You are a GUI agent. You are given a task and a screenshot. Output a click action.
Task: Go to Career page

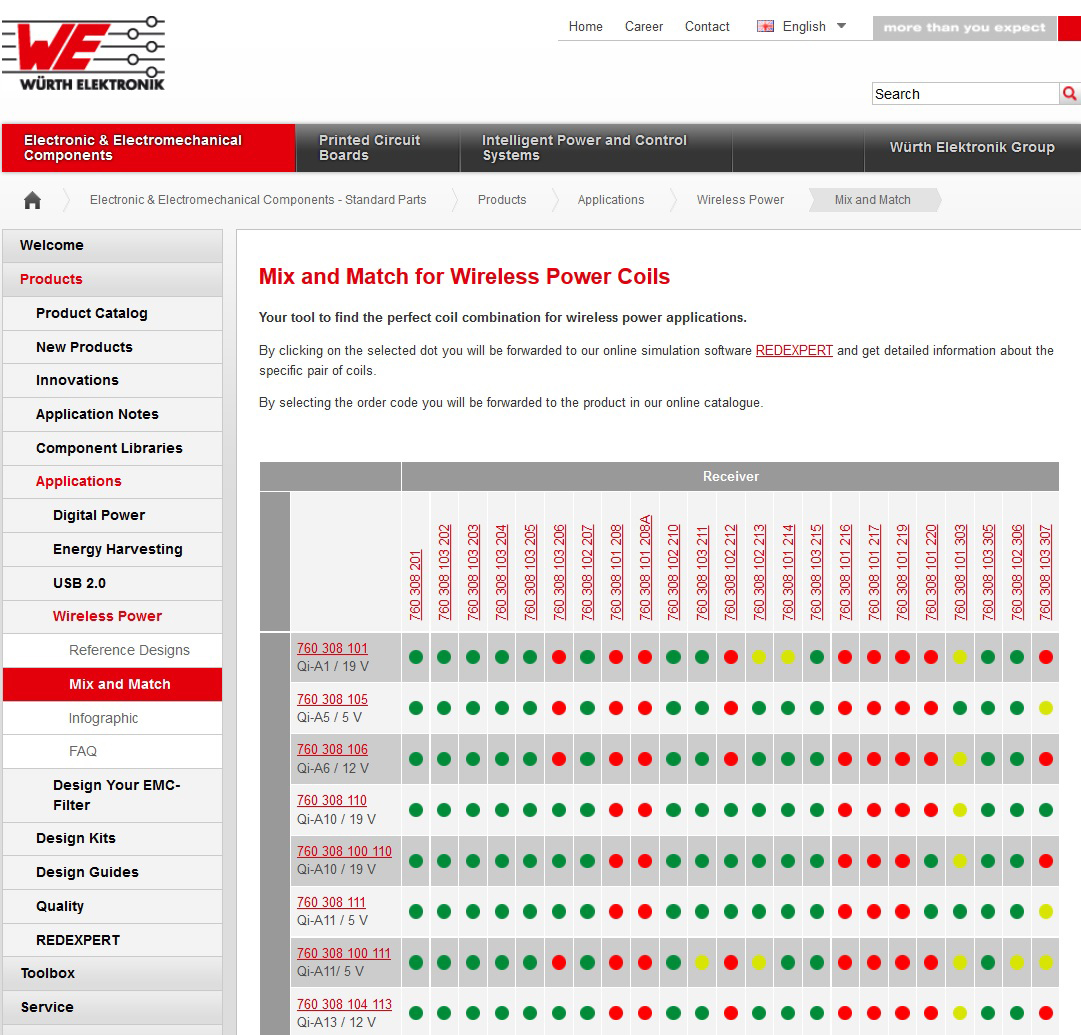pos(644,27)
